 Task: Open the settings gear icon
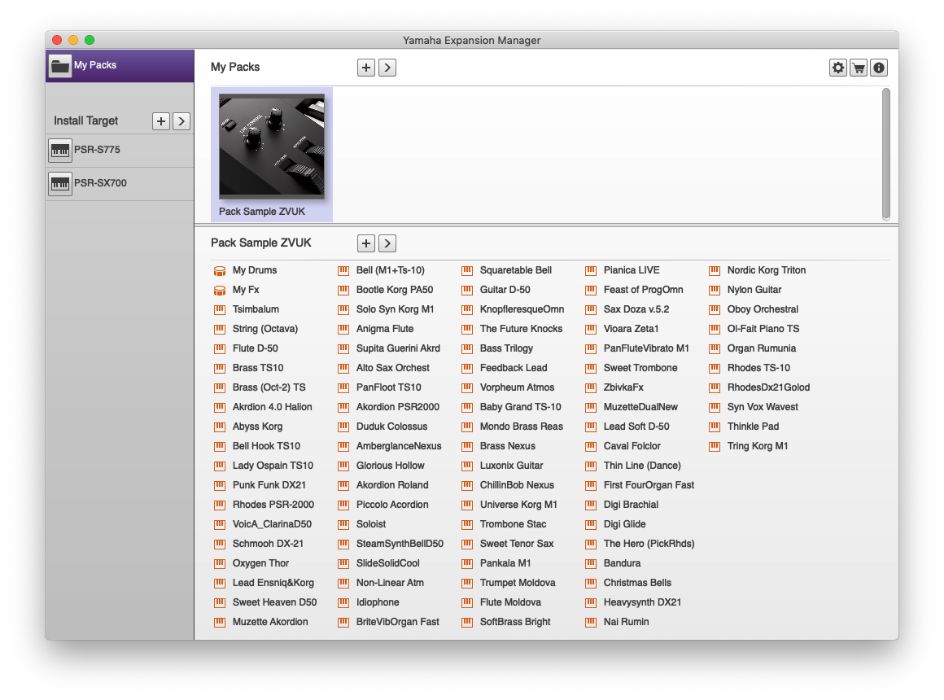point(837,67)
